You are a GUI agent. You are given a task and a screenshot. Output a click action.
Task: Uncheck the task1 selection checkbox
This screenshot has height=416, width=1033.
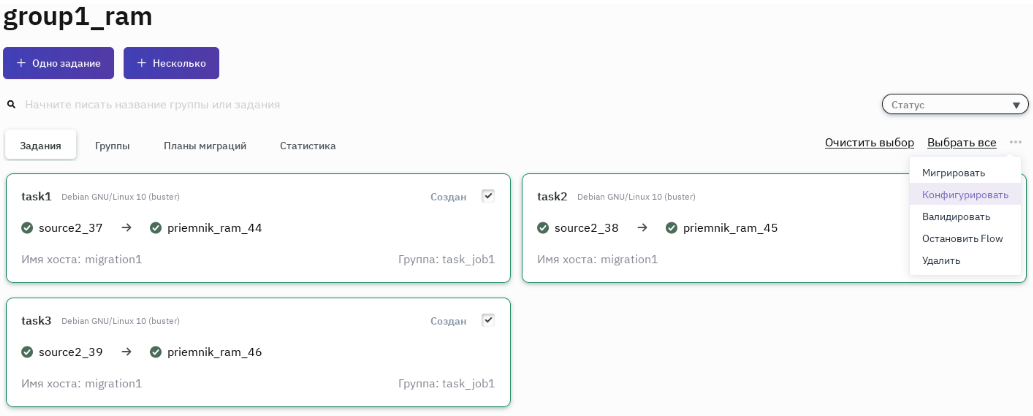tap(488, 196)
